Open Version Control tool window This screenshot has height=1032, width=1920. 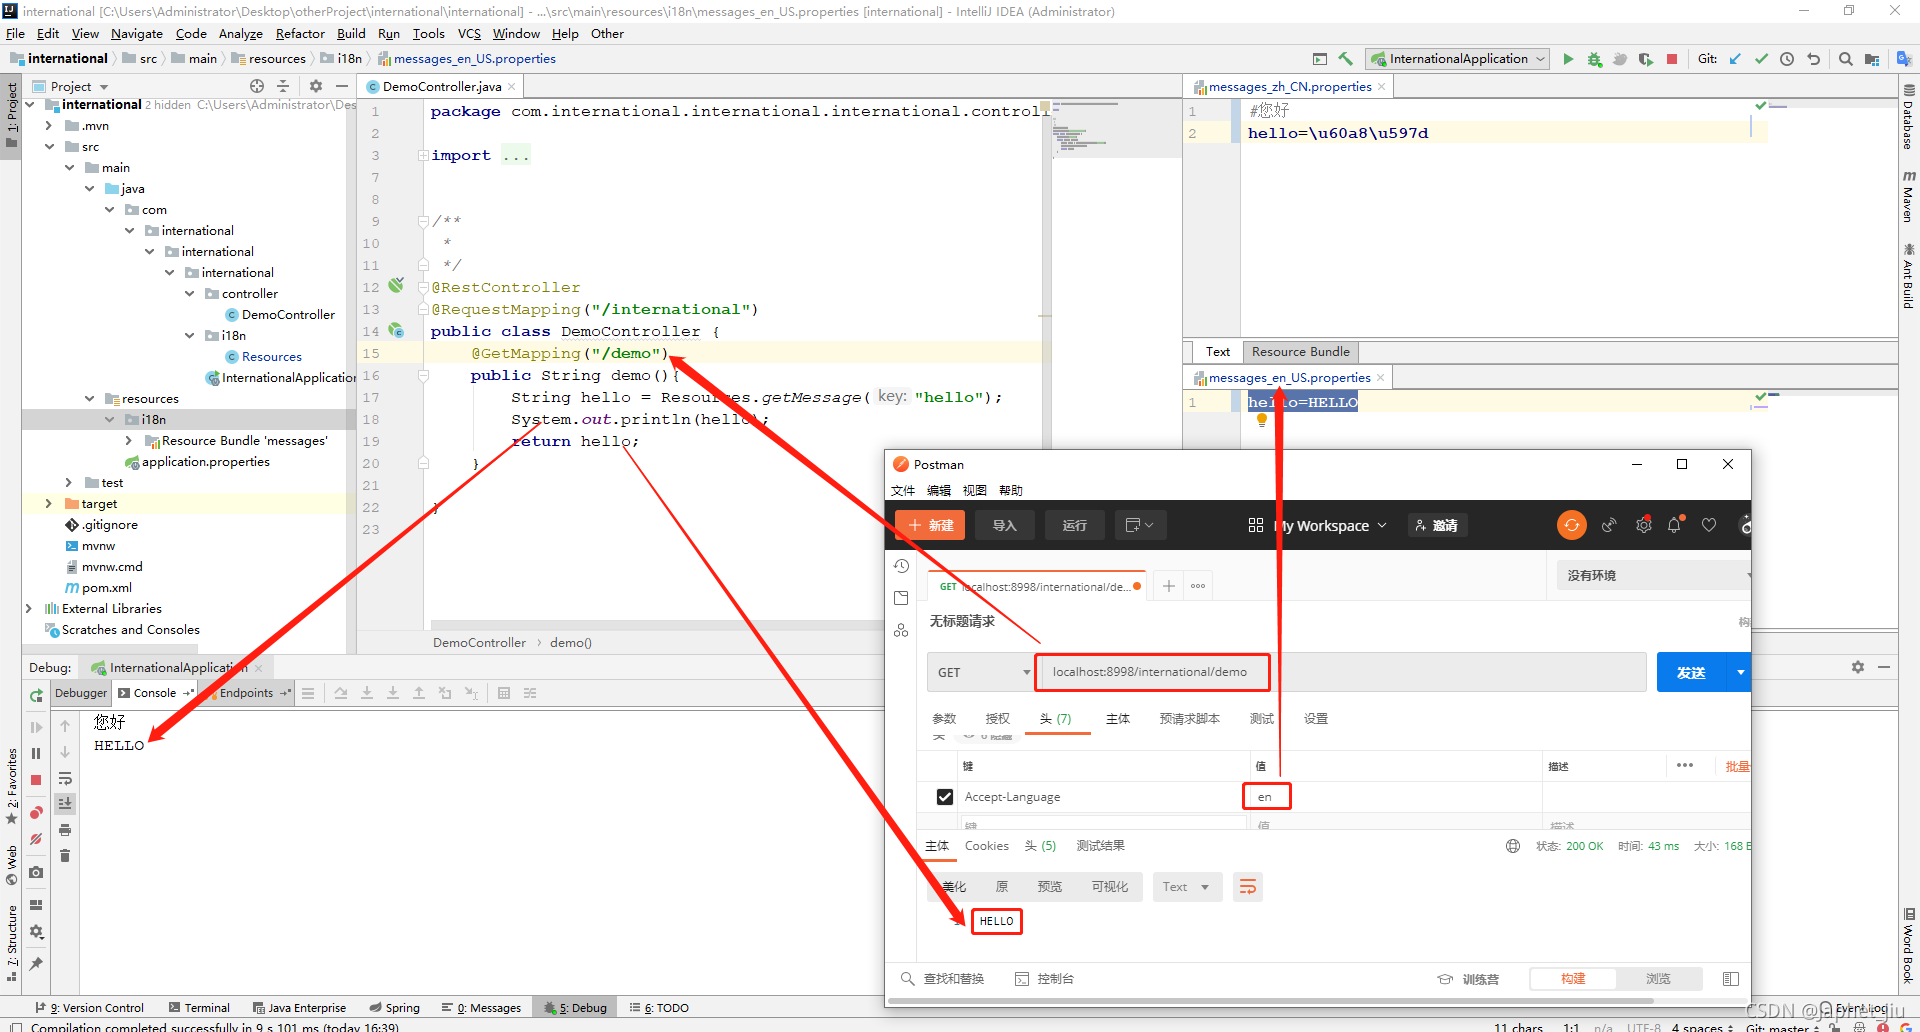click(89, 1008)
